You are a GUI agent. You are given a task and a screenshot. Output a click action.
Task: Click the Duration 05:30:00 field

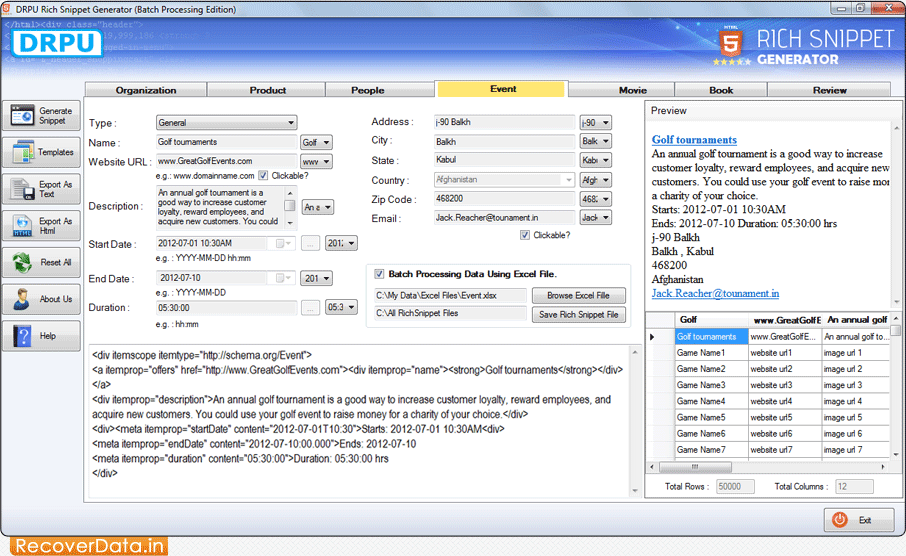pyautogui.click(x=226, y=308)
